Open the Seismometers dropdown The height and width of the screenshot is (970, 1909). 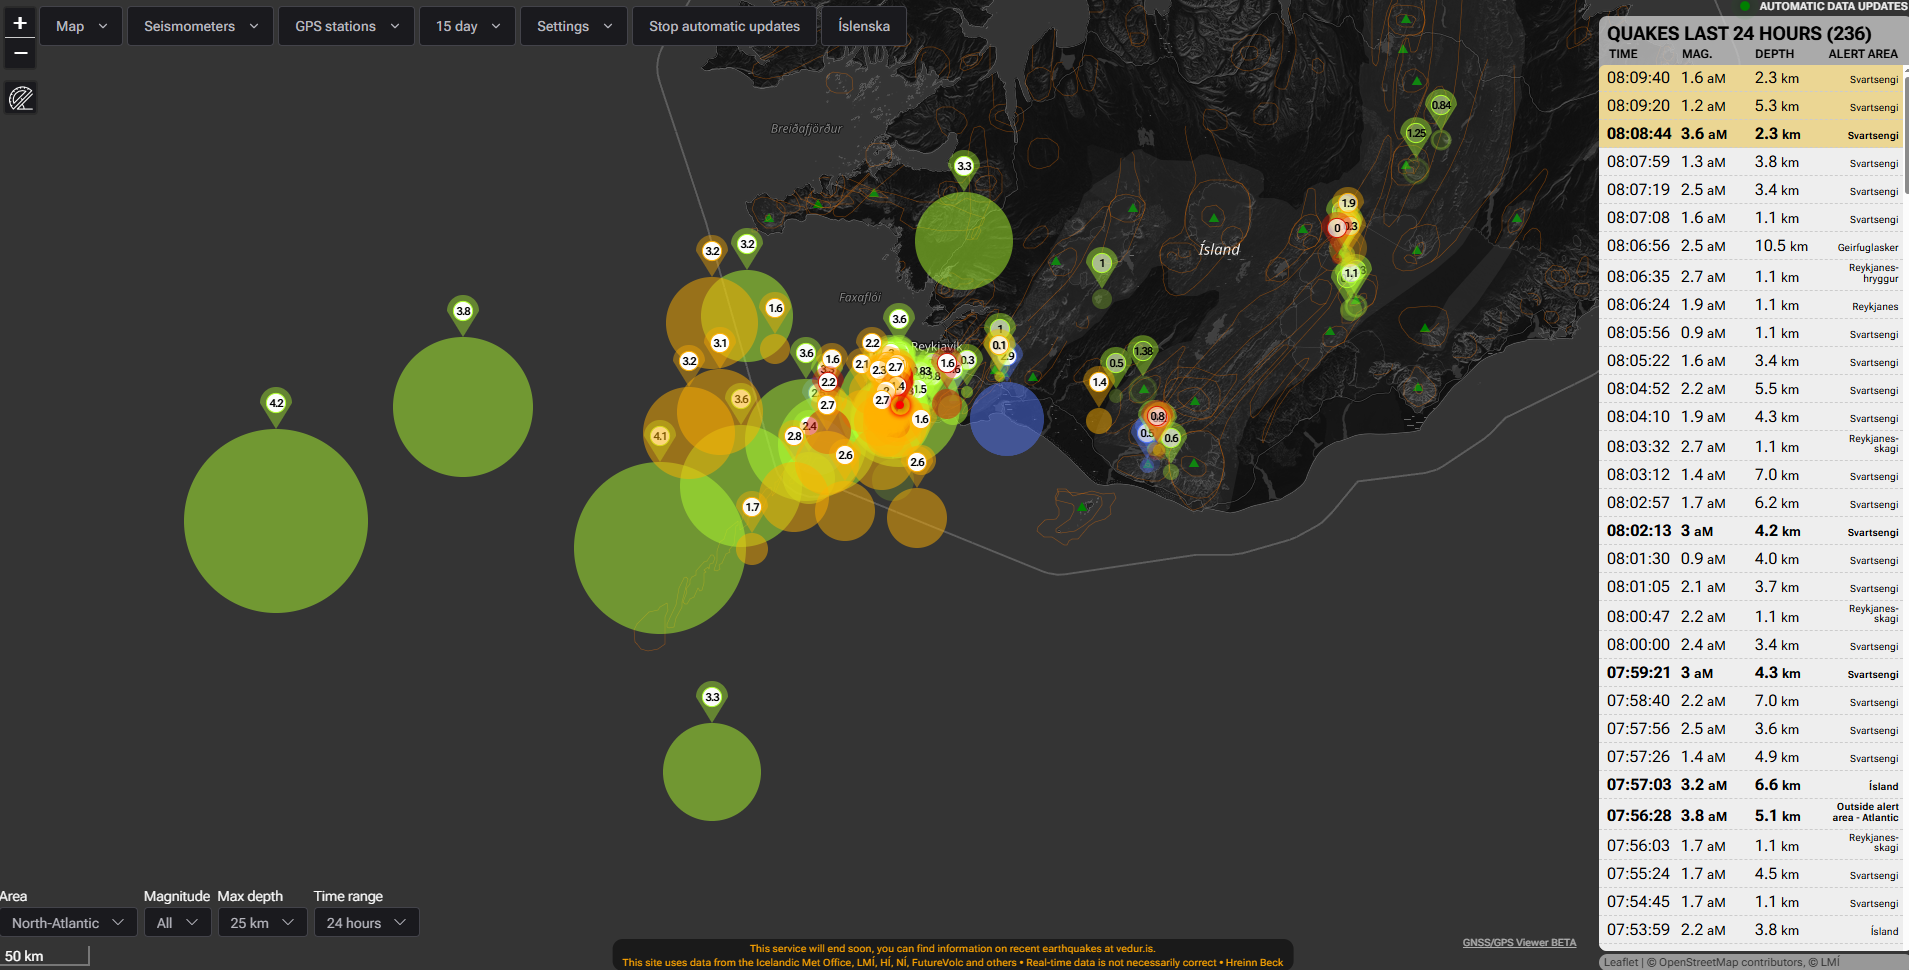tap(200, 26)
